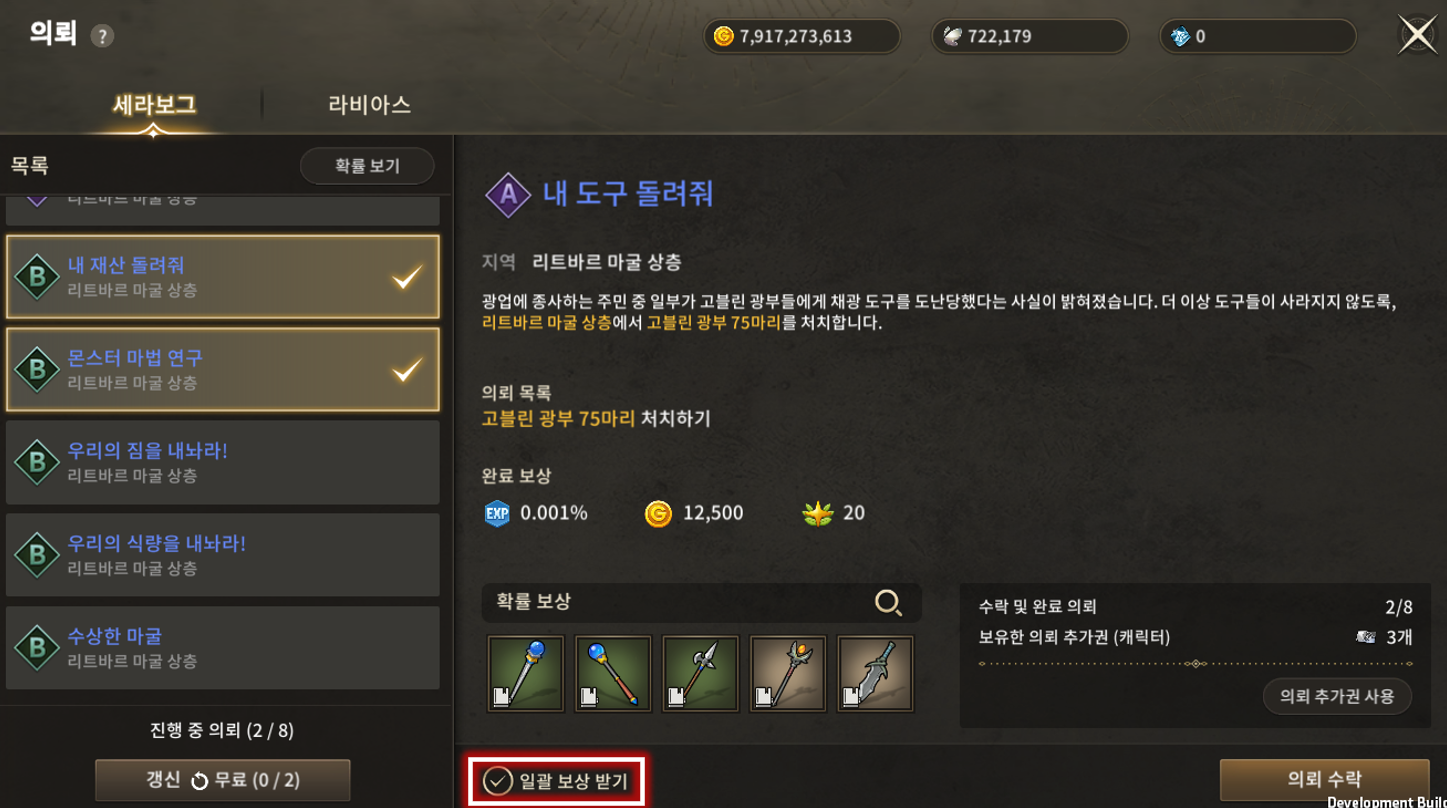Click the blue diamond currency icon
Image resolution: width=1447 pixels, height=808 pixels.
(1180, 37)
